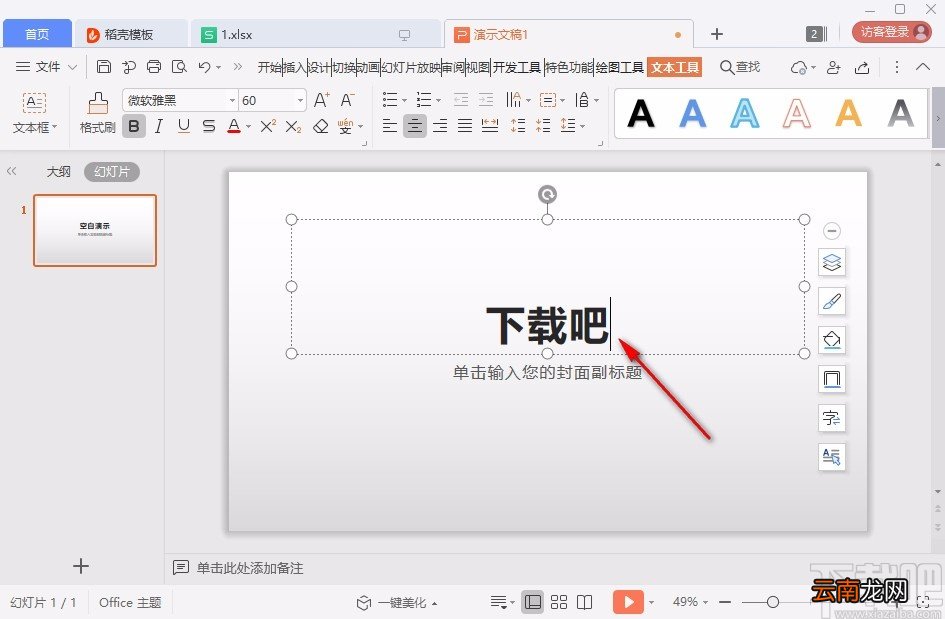
Task: Toggle Underline formatting
Action: point(184,126)
